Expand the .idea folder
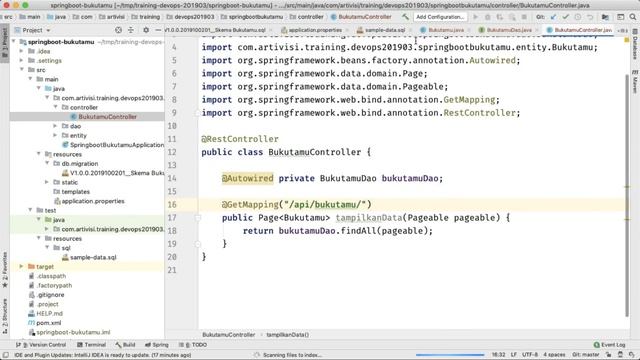 coord(22,51)
